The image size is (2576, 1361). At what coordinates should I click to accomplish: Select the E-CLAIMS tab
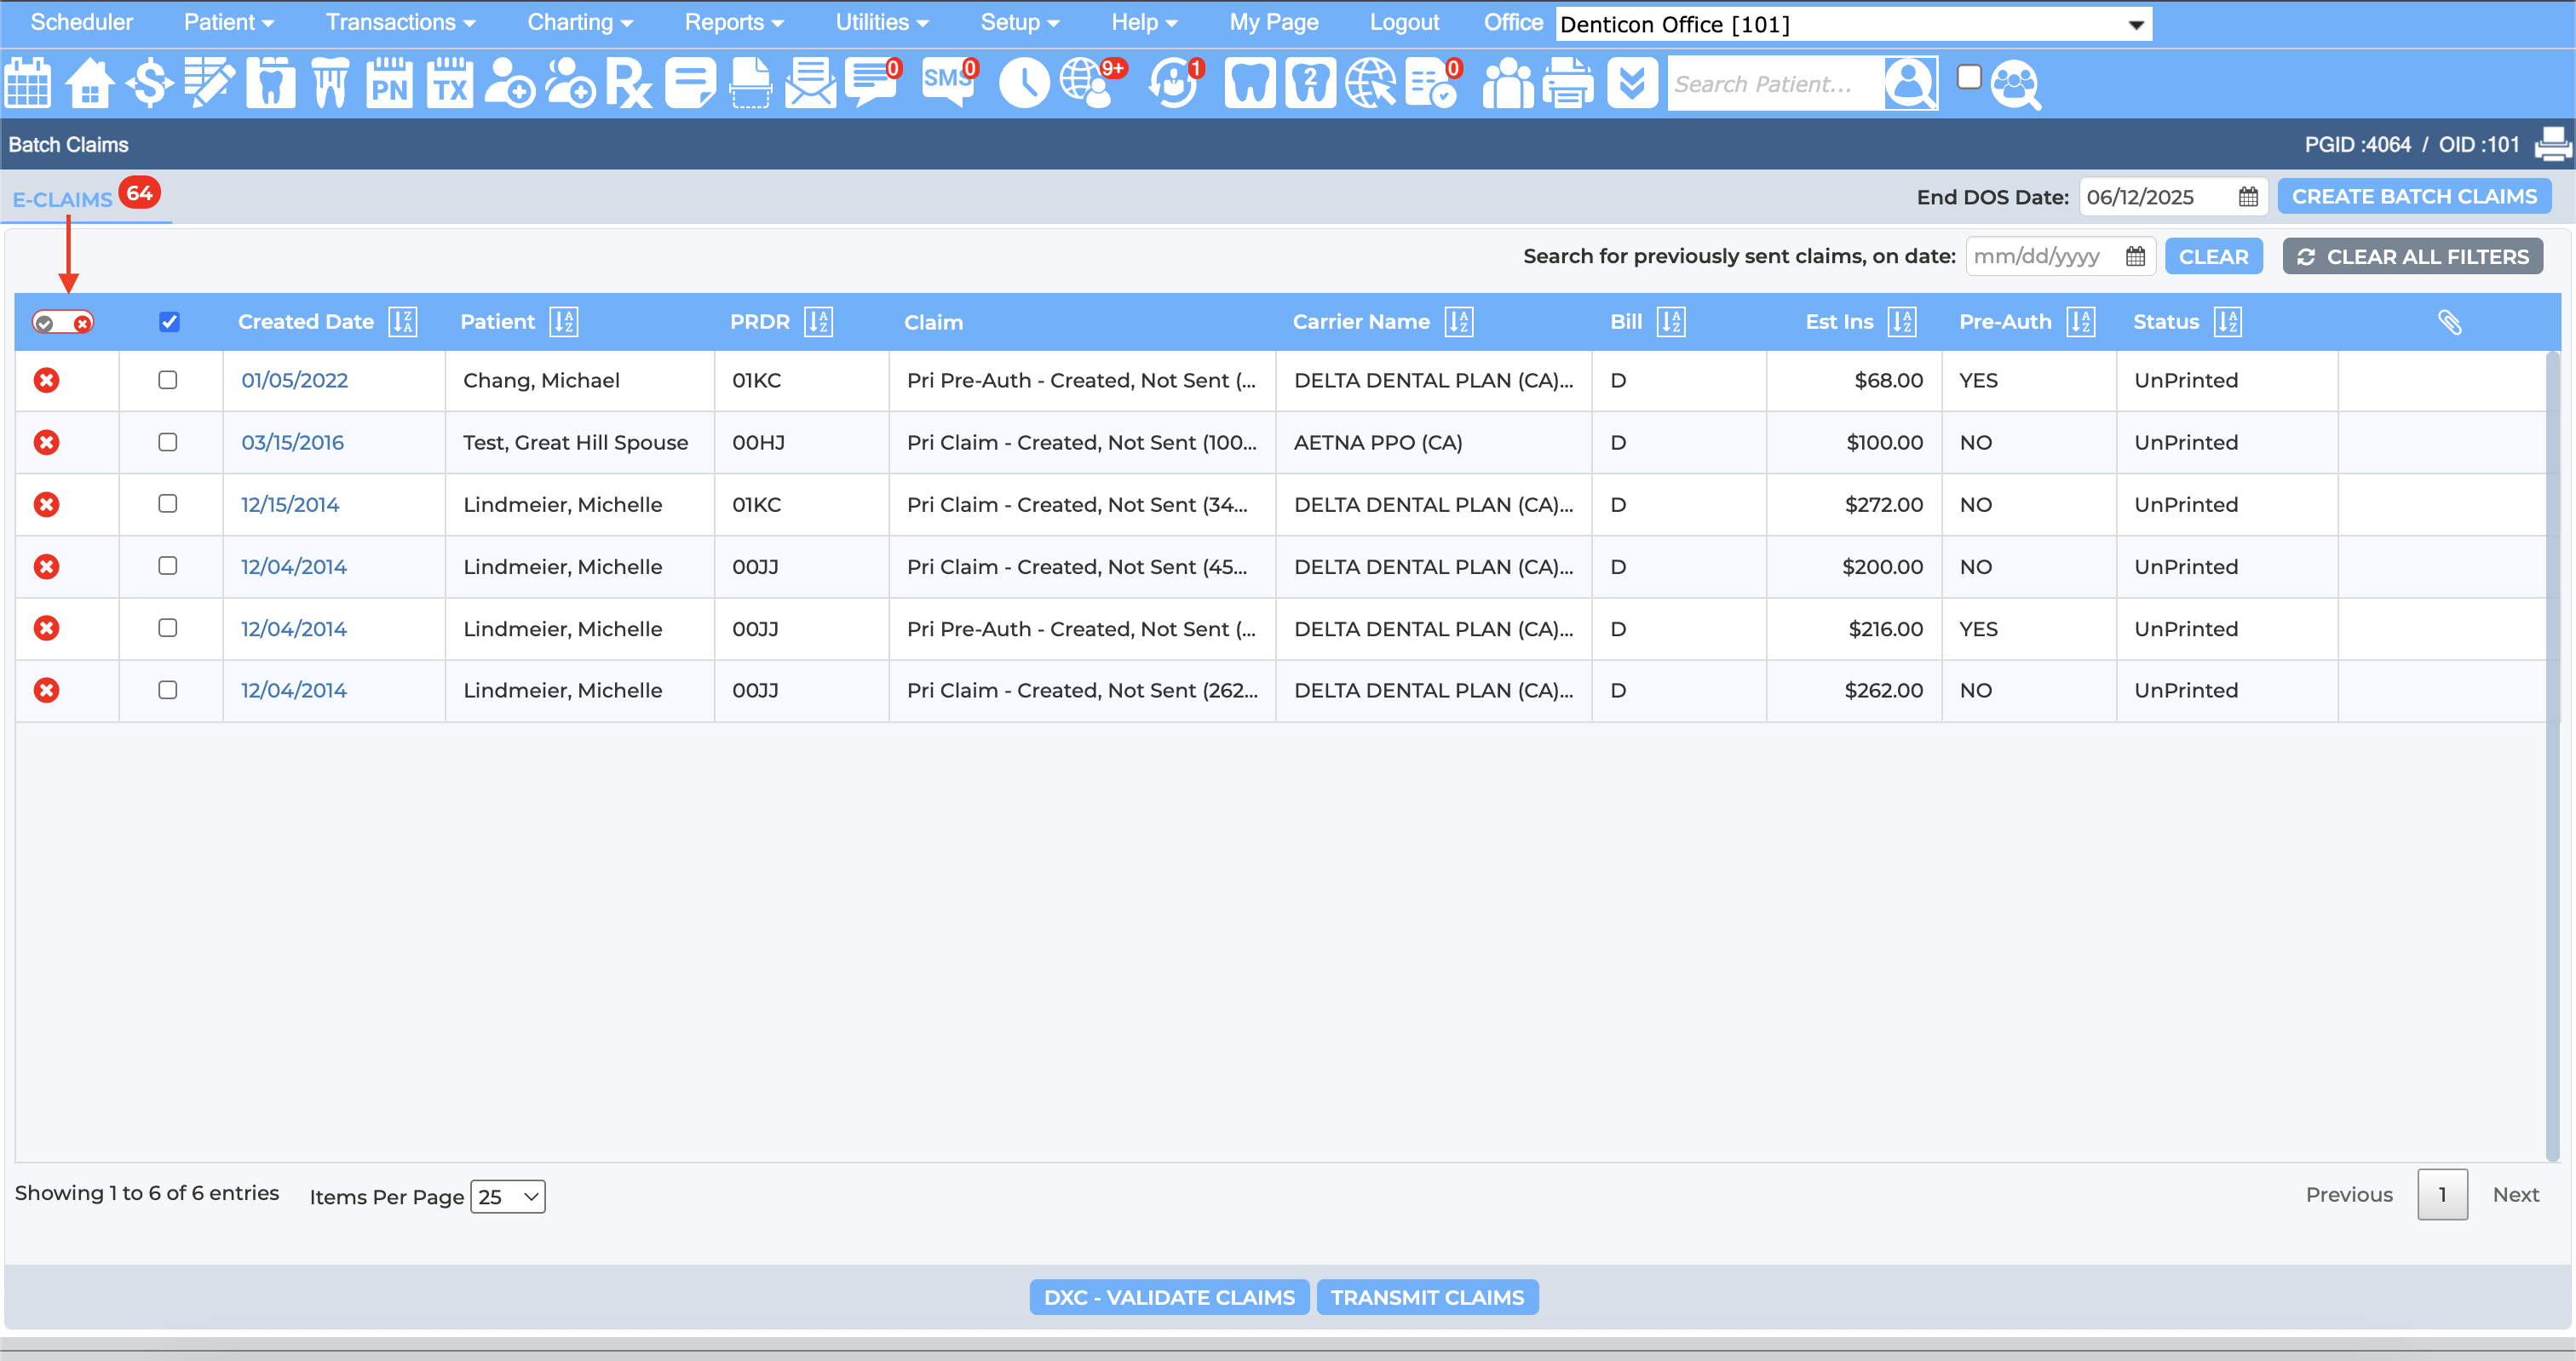tap(62, 199)
